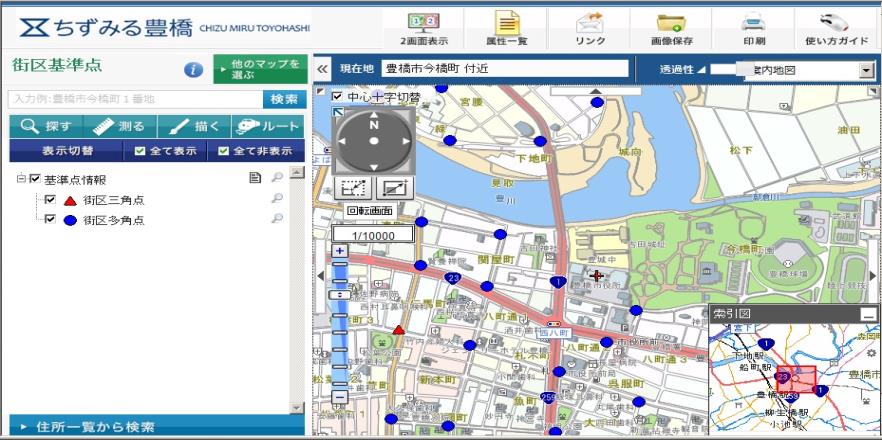The height and width of the screenshot is (440, 882).
Task: Collapse the 基準点情報 tree node
Action: 21,179
